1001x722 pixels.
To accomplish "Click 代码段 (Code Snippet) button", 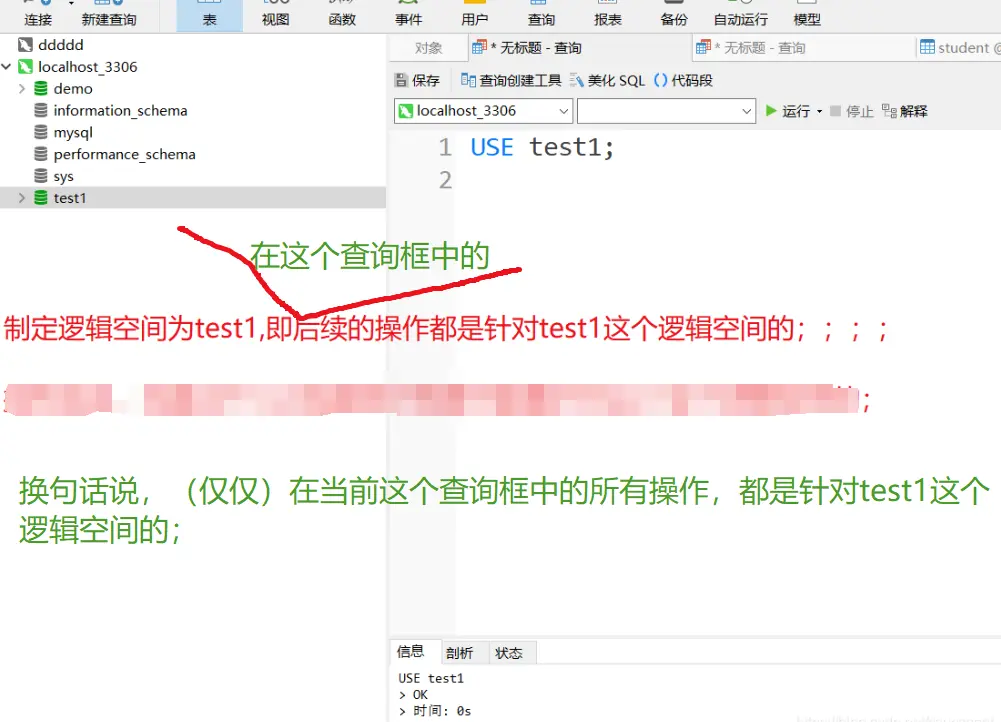I will click(683, 80).
